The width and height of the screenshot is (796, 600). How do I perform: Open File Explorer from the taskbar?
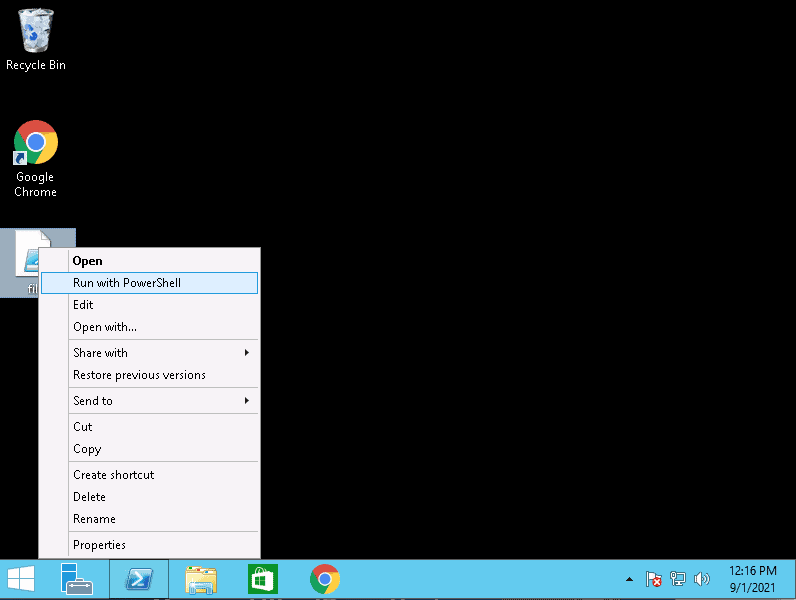(201, 579)
